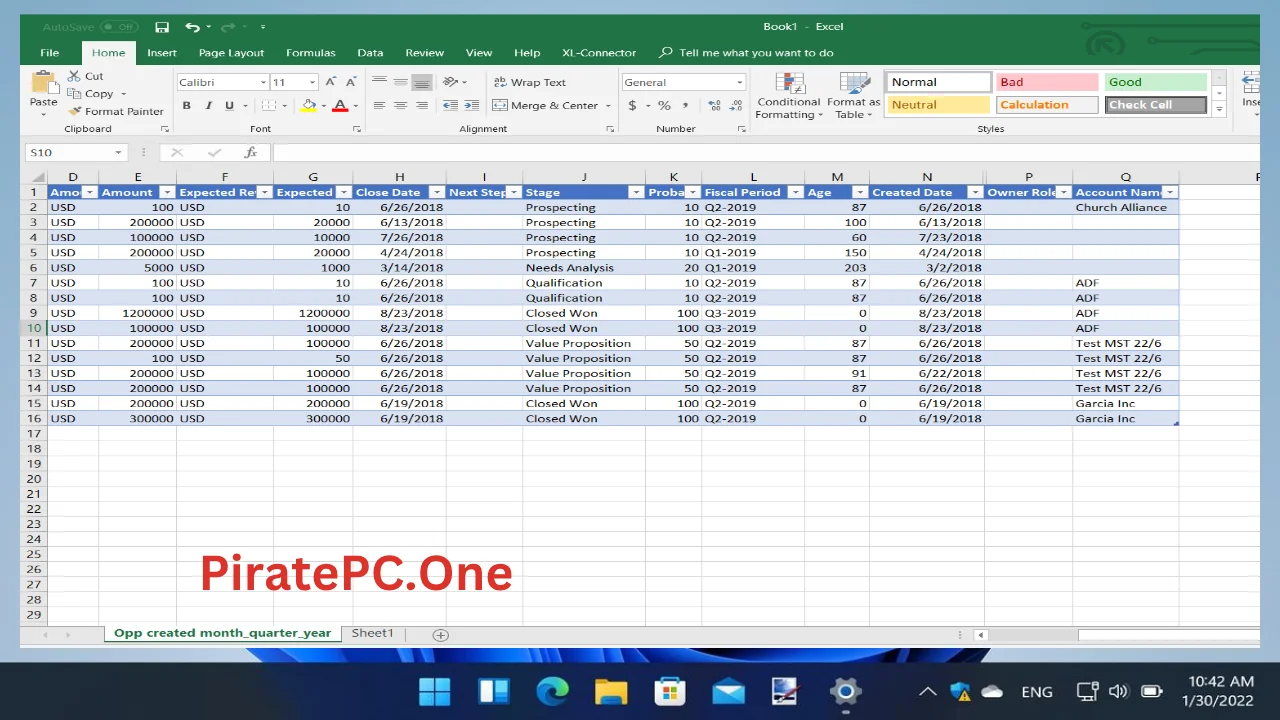The width and height of the screenshot is (1280, 720).
Task: Toggle Italic formatting
Action: pos(208,105)
